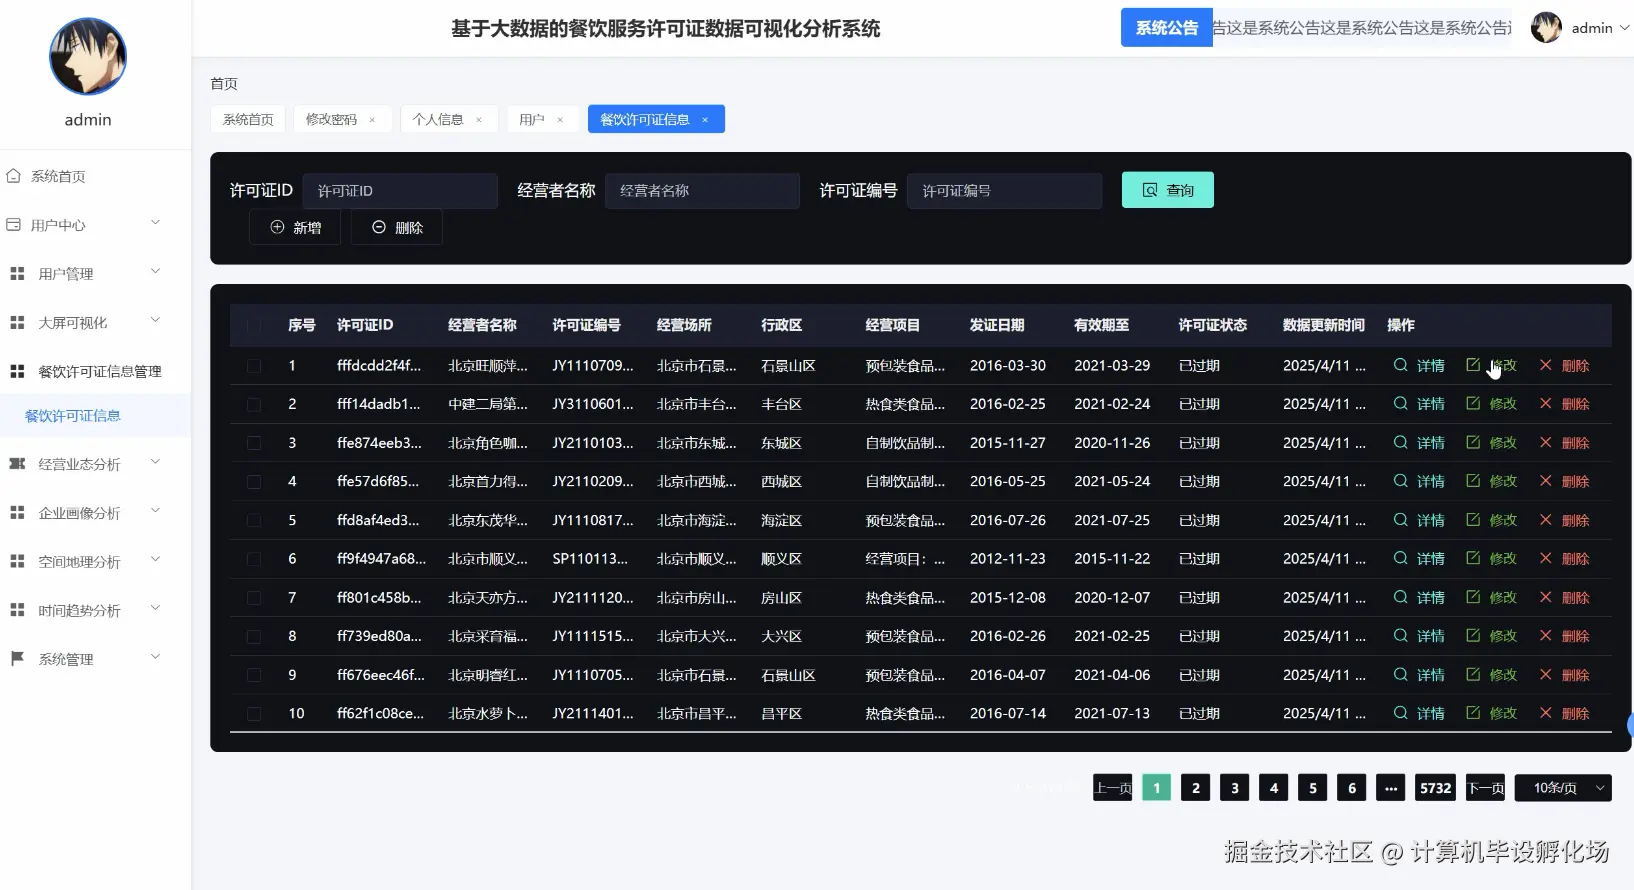The height and width of the screenshot is (890, 1634).
Task: Click the 企业画像分析 grid icon
Action: pos(17,512)
